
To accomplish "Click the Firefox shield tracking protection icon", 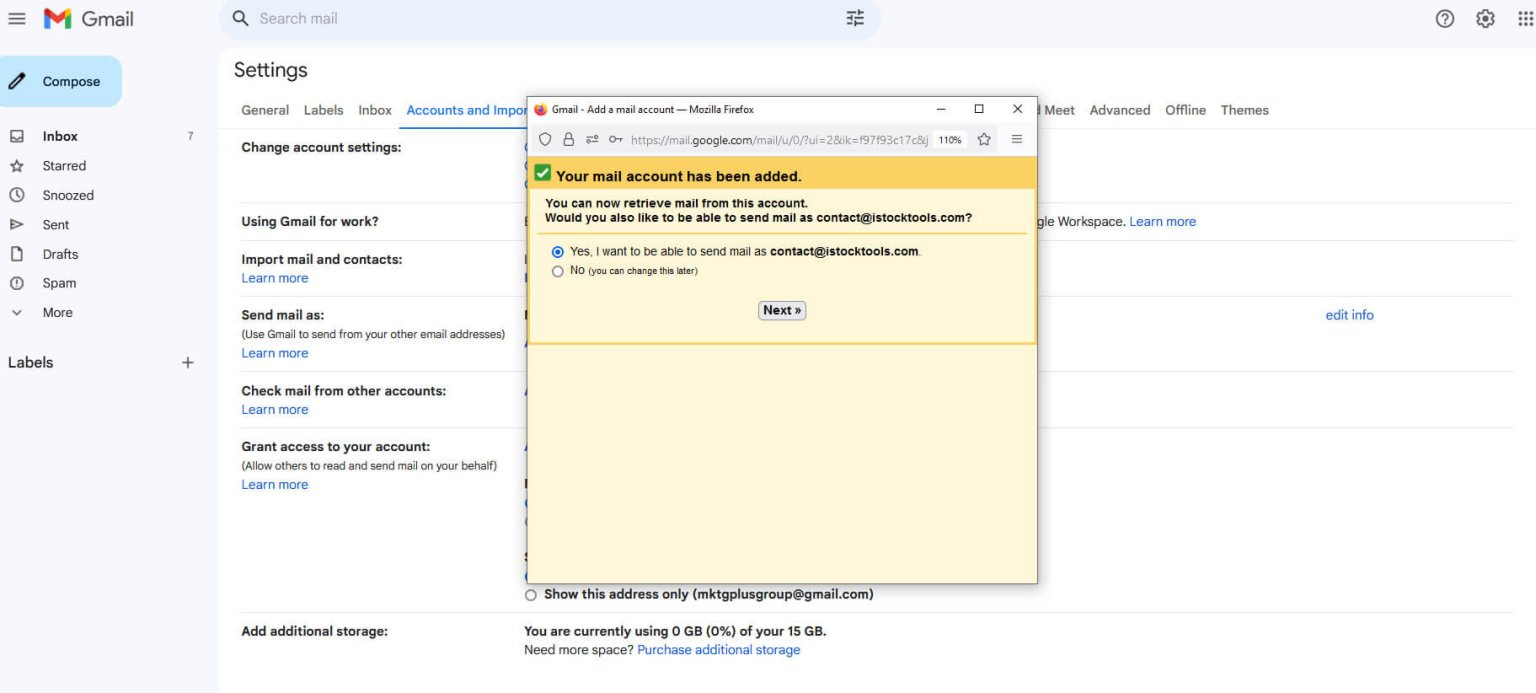I will tap(546, 139).
